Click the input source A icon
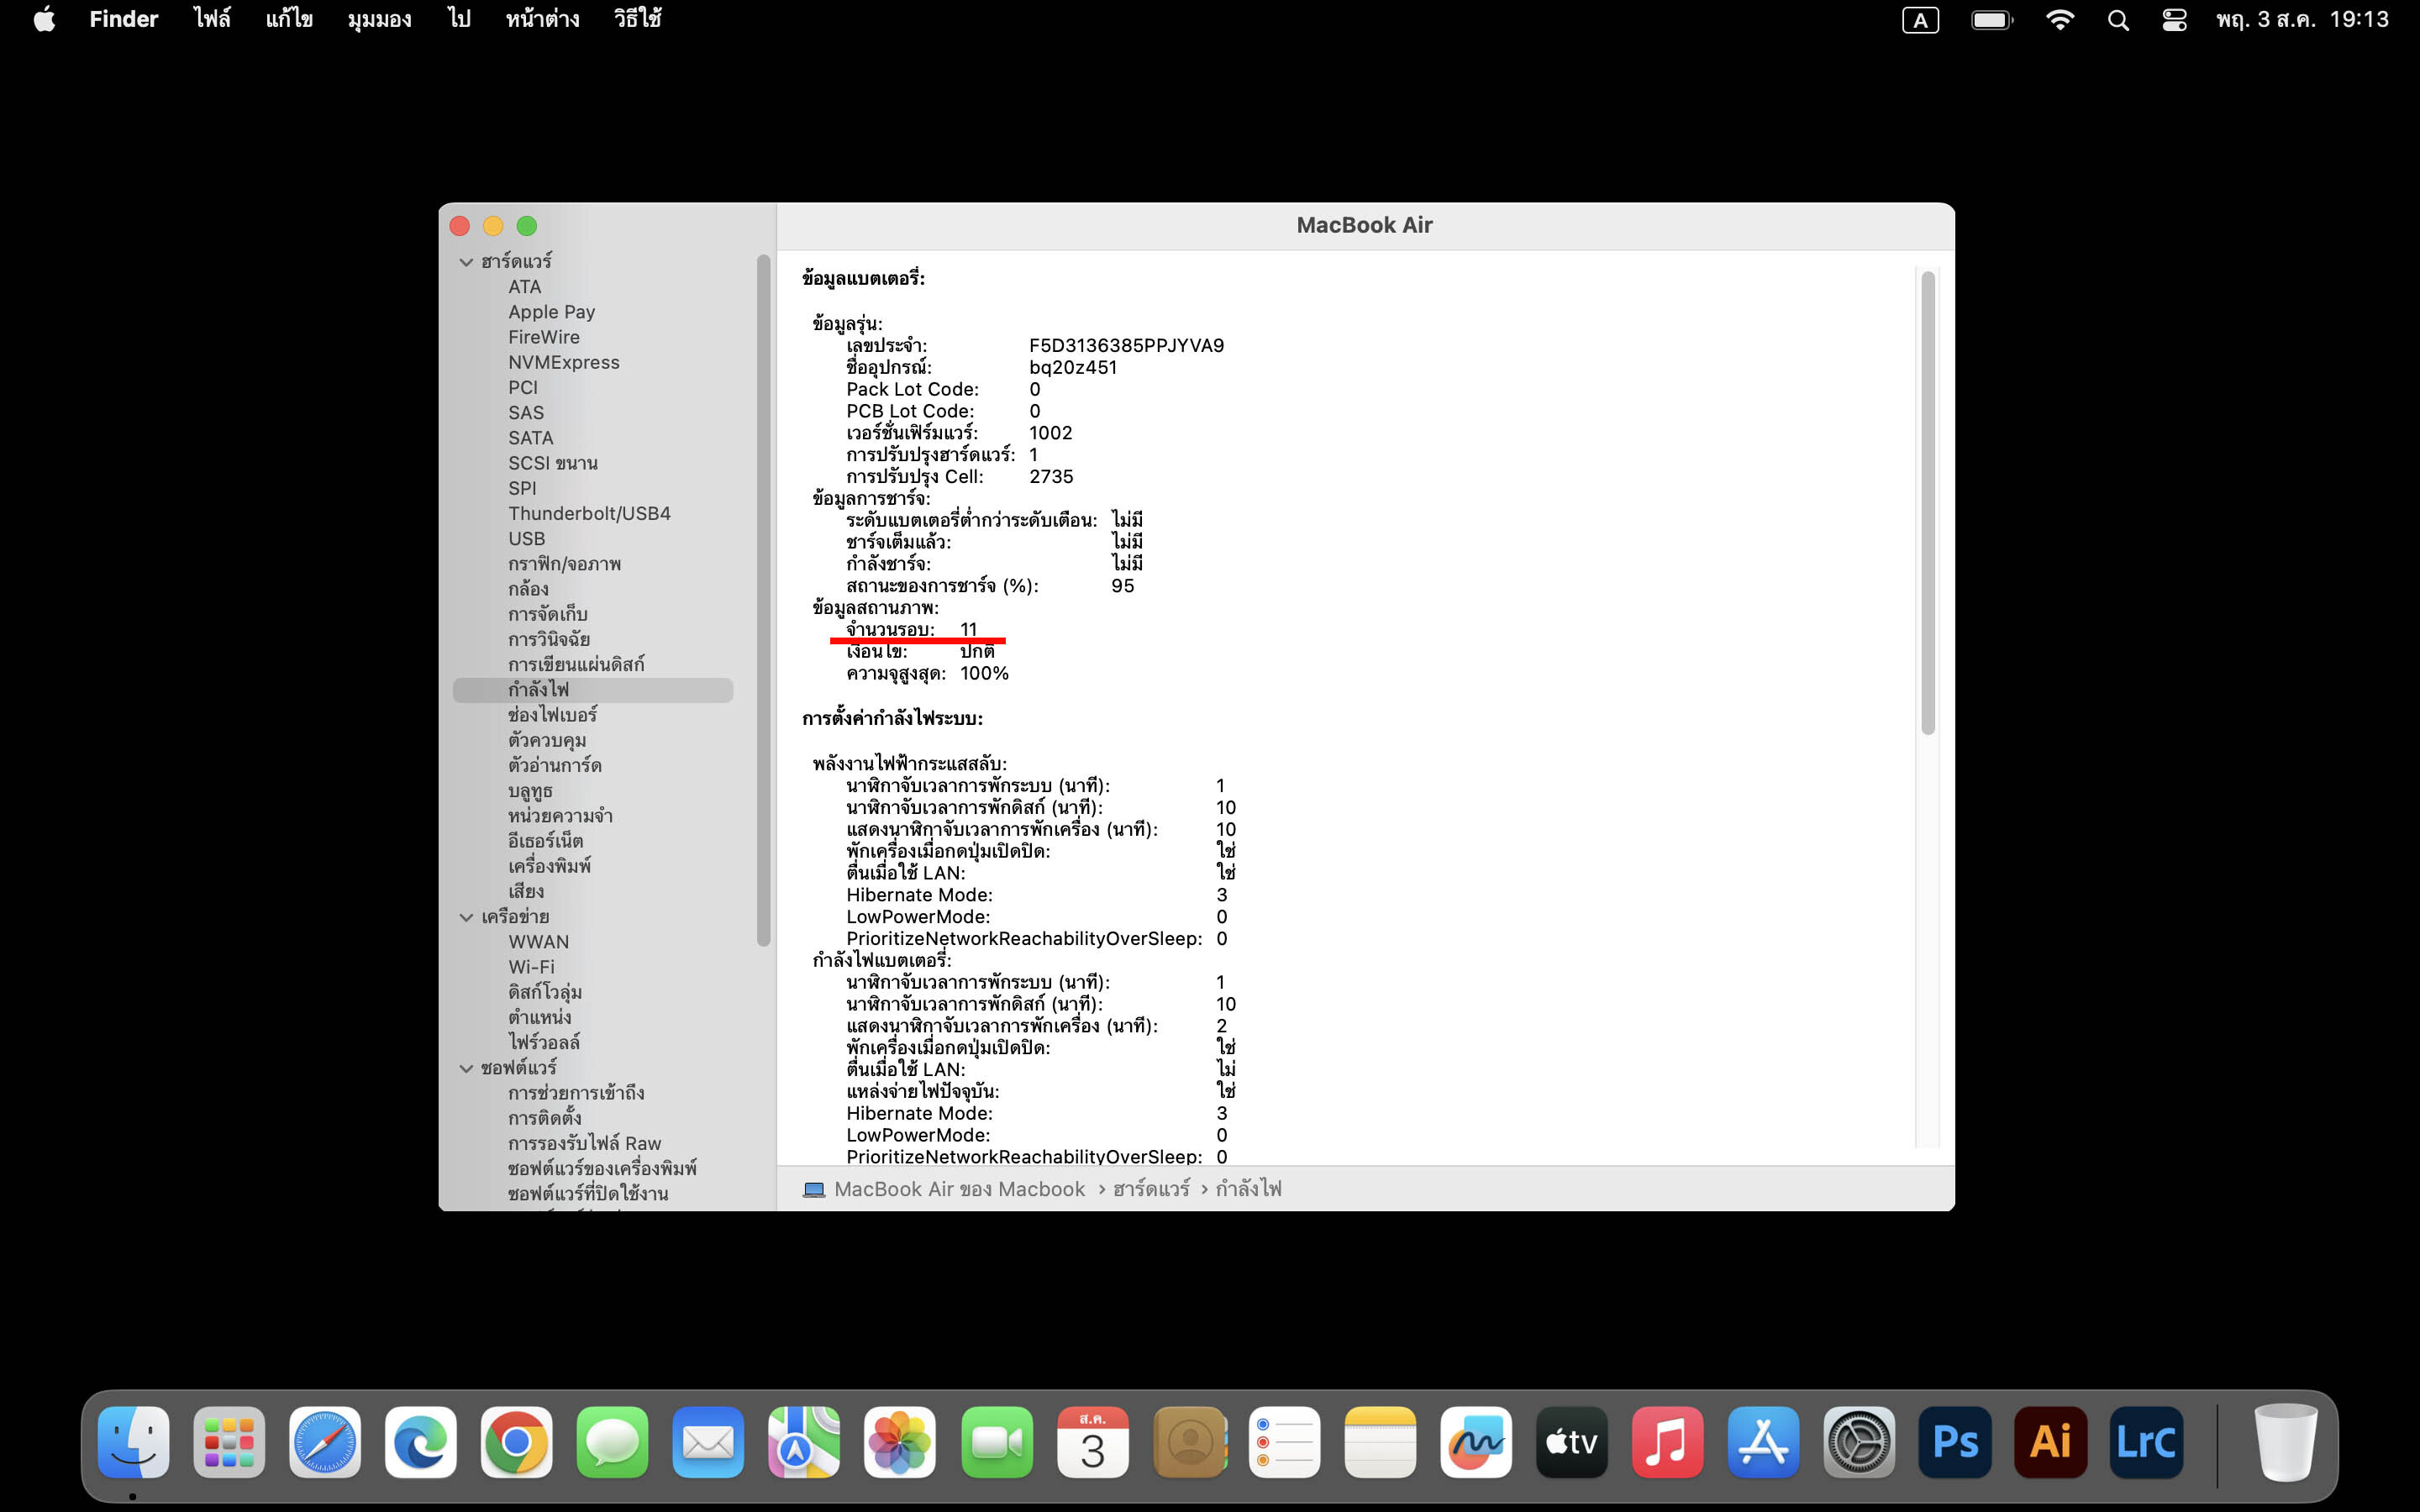2420x1512 pixels. click(1920, 20)
